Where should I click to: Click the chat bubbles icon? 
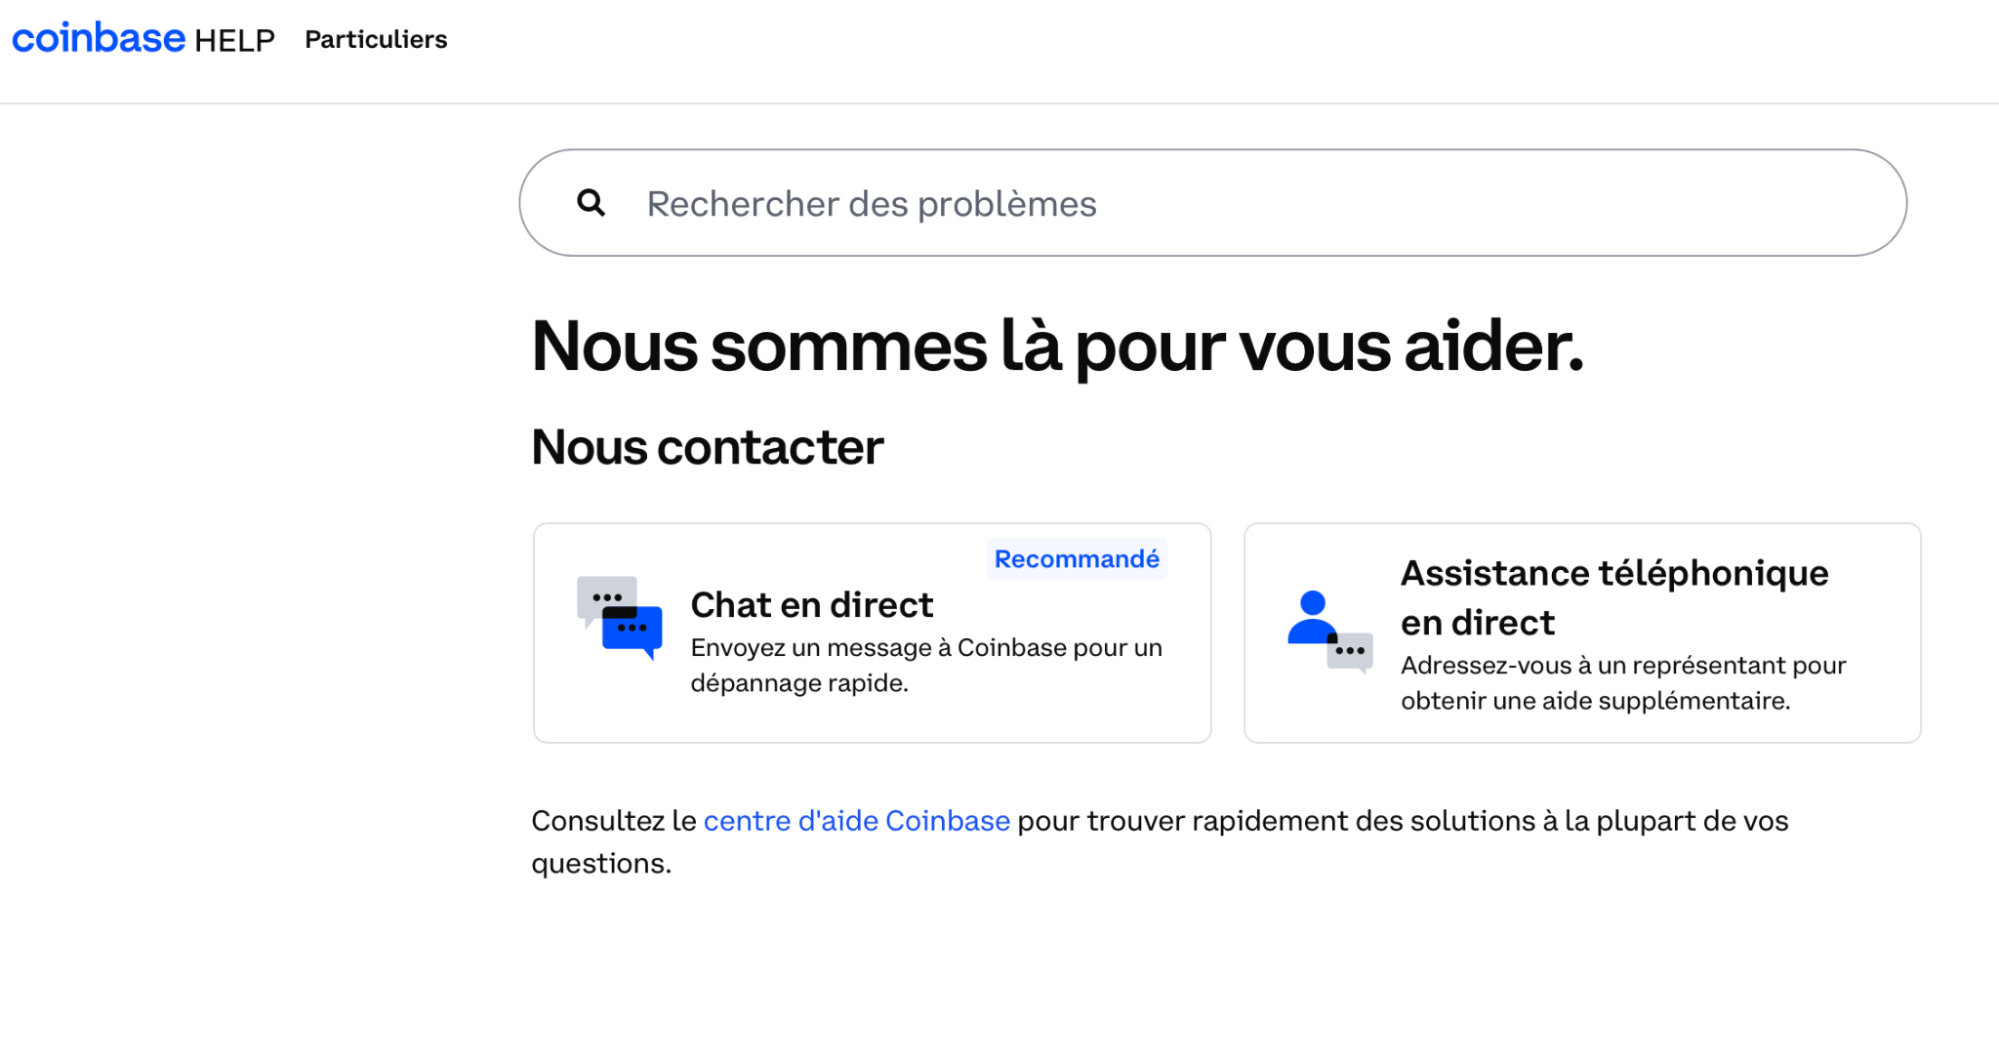click(618, 613)
